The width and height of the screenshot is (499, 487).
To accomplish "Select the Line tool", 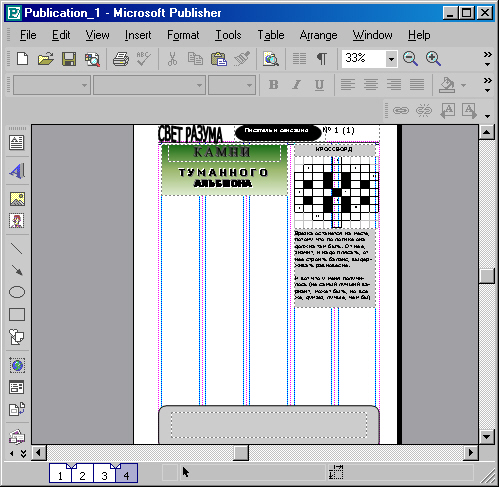I will click(17, 248).
